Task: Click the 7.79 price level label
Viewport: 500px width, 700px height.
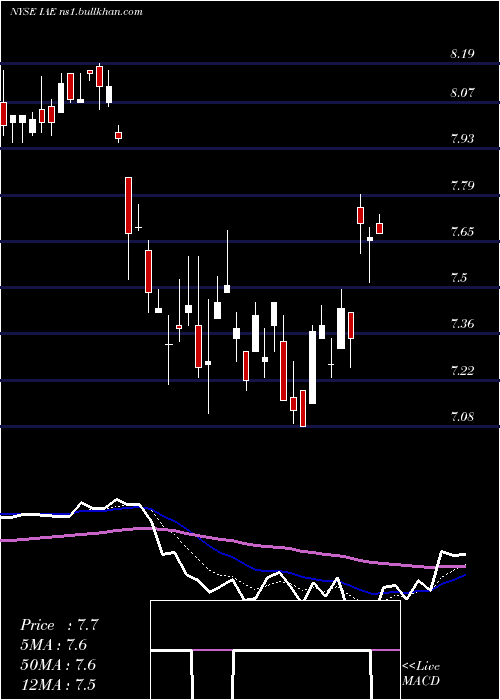Action: (x=462, y=186)
